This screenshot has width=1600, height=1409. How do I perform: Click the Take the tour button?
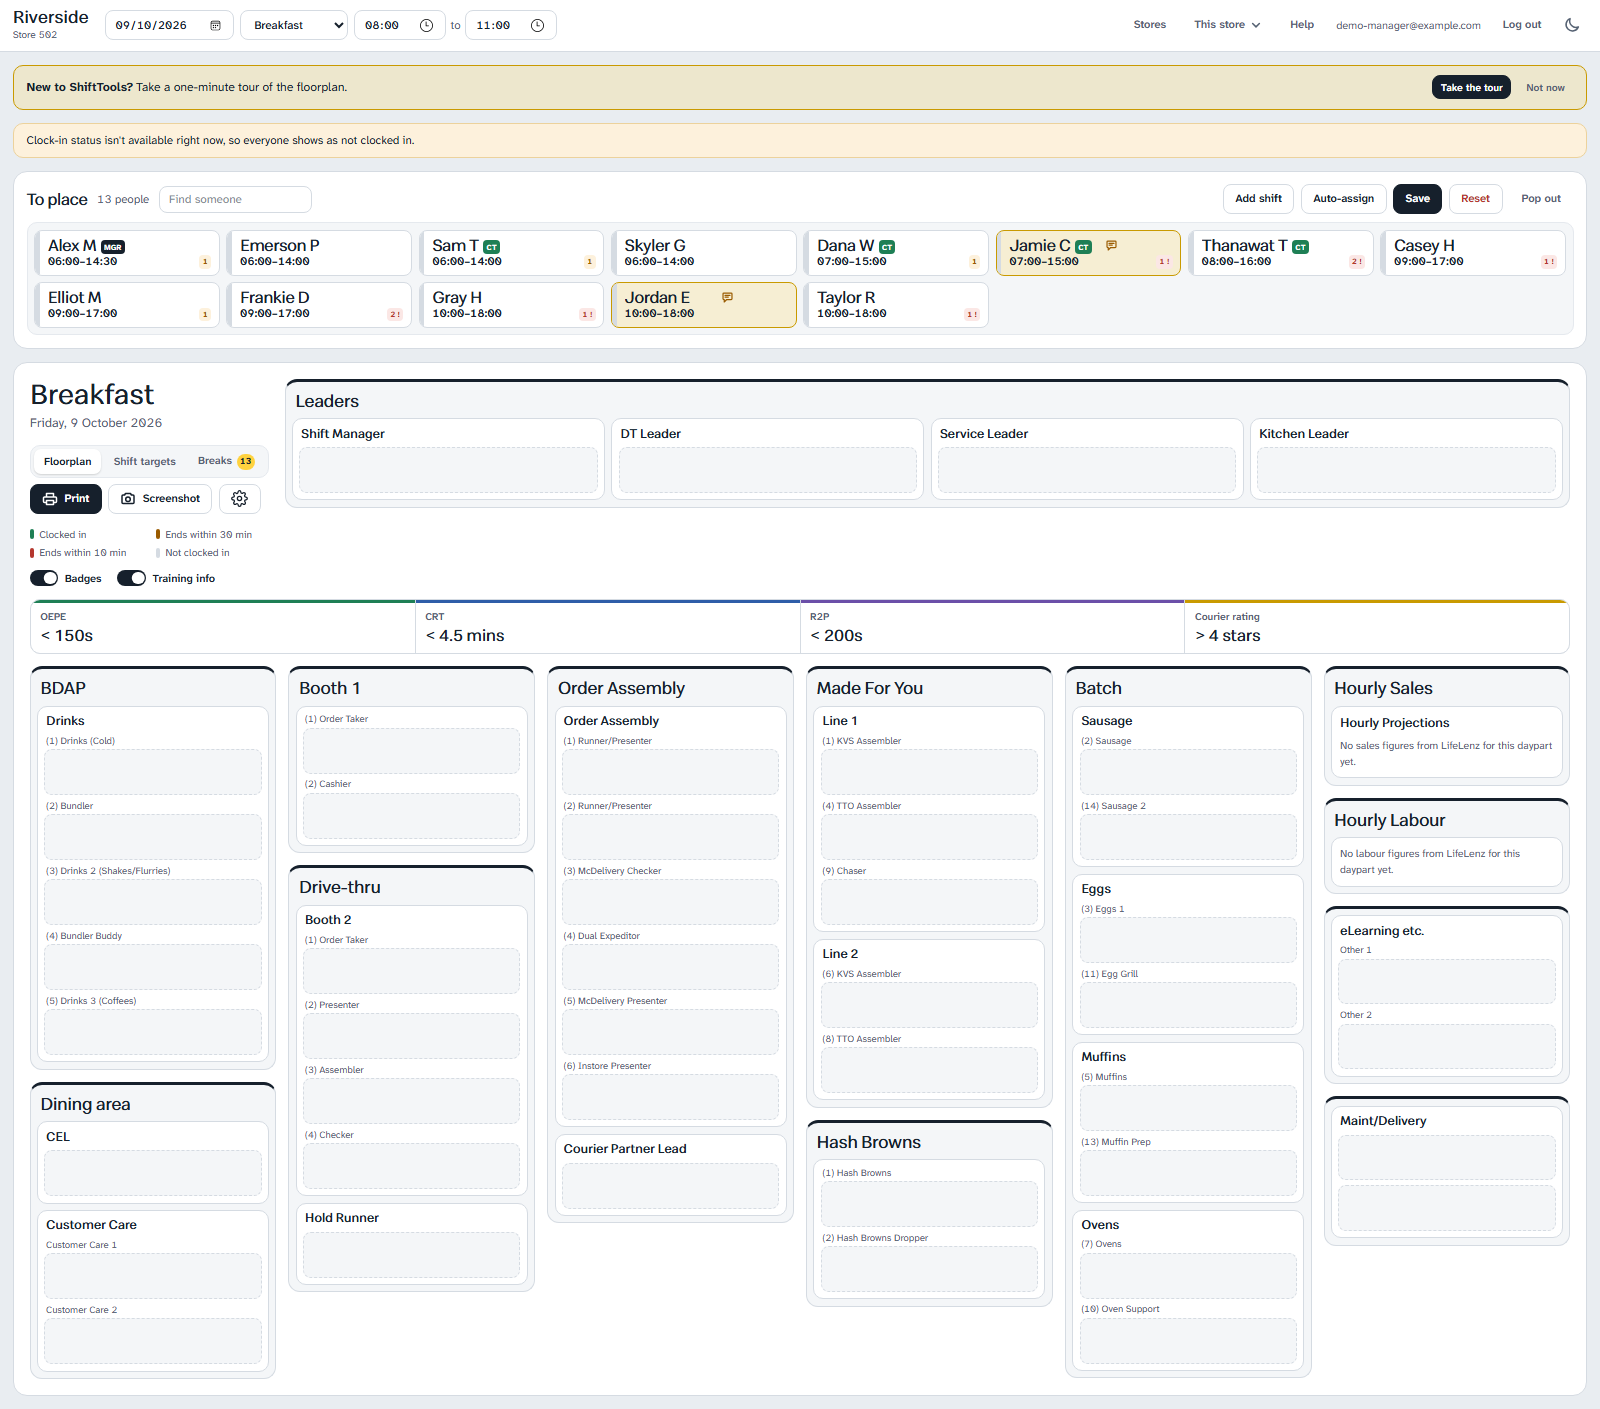pos(1471,88)
